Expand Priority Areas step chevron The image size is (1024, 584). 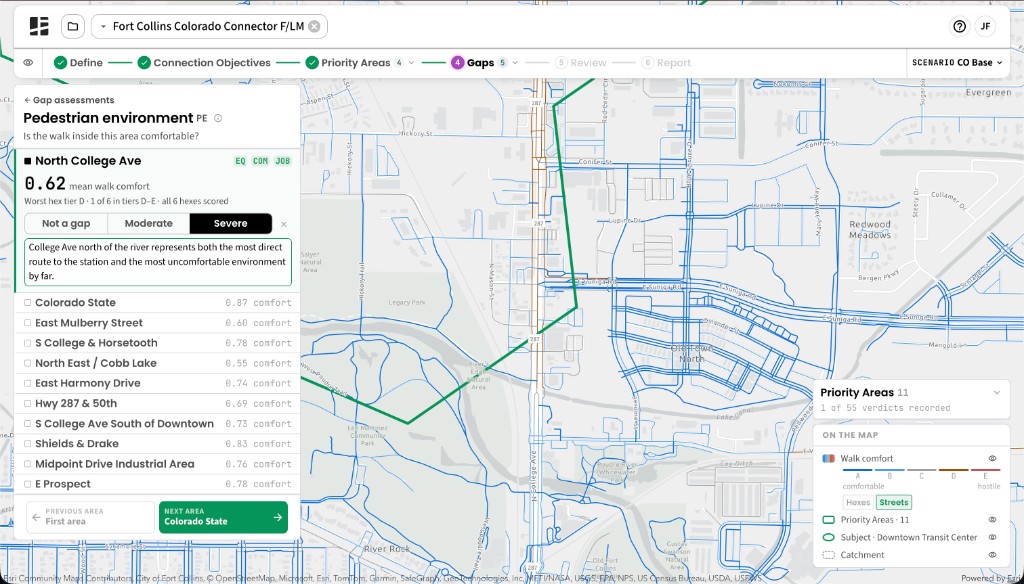click(411, 63)
